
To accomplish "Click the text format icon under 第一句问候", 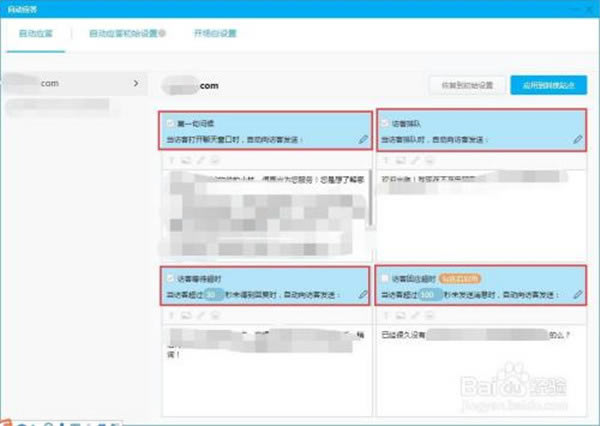I will 168,160.
